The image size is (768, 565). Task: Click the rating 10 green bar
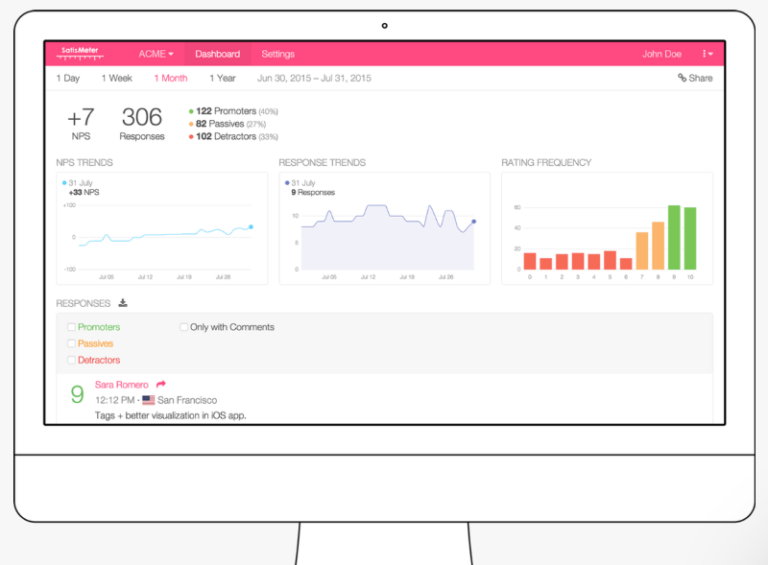tap(690, 239)
